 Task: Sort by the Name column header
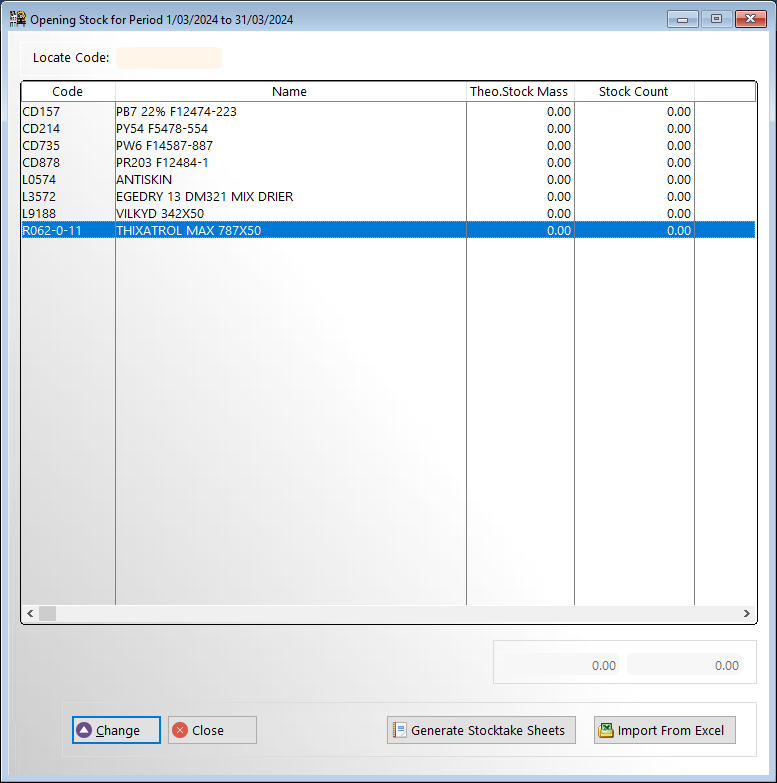[290, 92]
